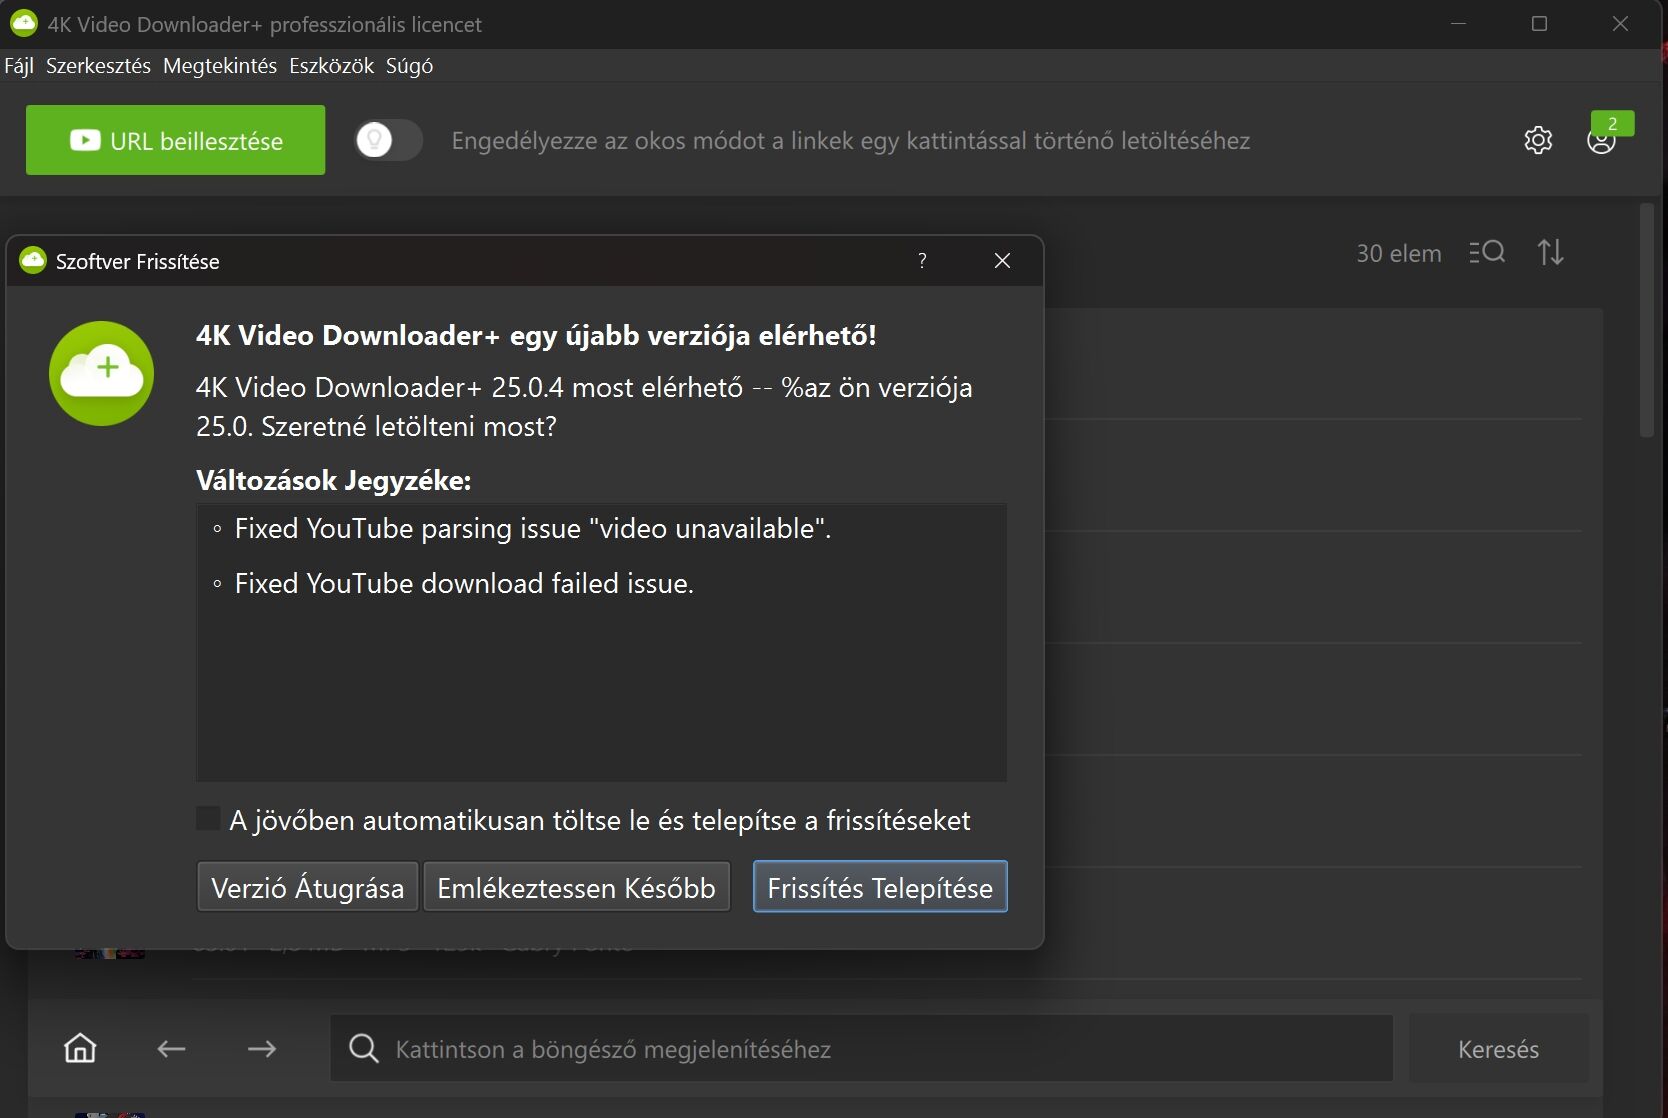Click the browser back arrow
This screenshot has height=1118, width=1668.
tap(172, 1048)
